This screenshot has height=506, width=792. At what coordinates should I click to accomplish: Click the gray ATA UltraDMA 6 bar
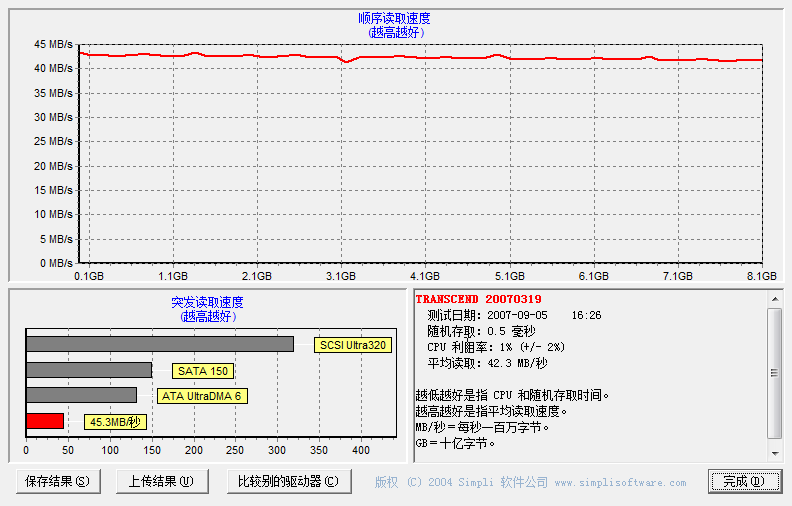point(81,395)
